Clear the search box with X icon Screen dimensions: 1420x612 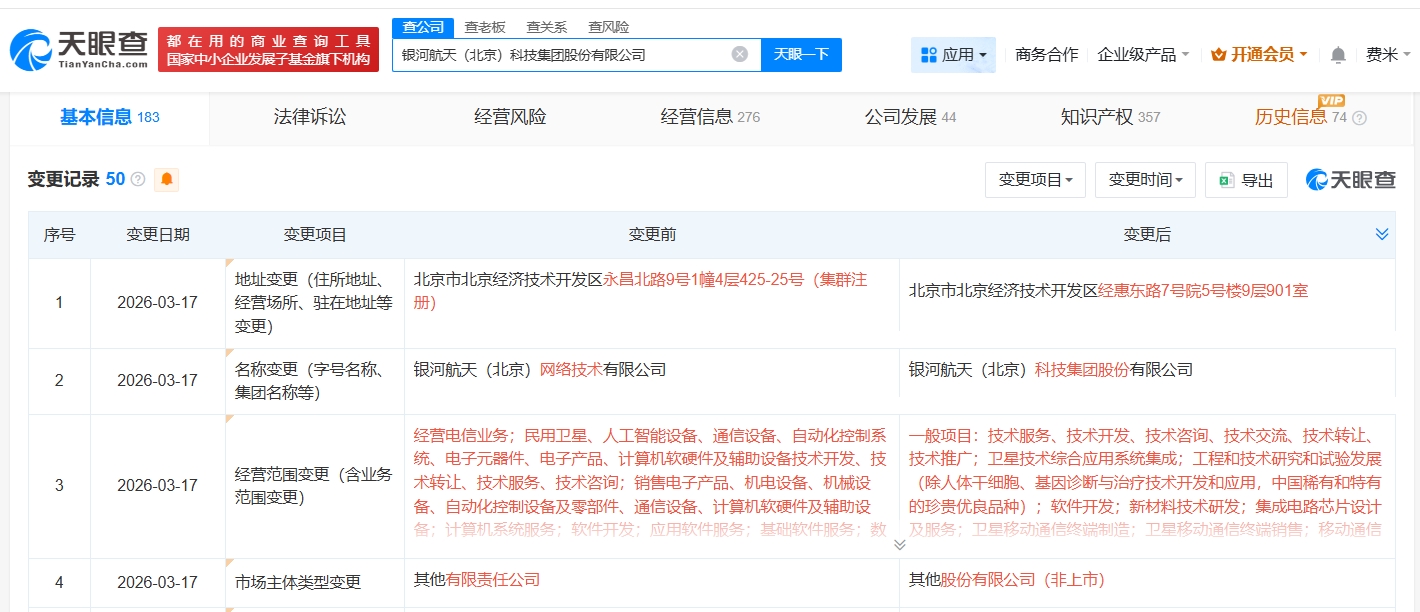tap(740, 54)
